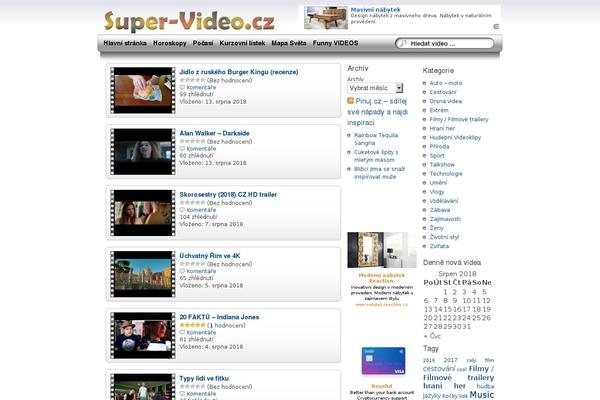Open Typy lidí ve fitku link
Viewport: 600px width, 400px height.
click(204, 378)
